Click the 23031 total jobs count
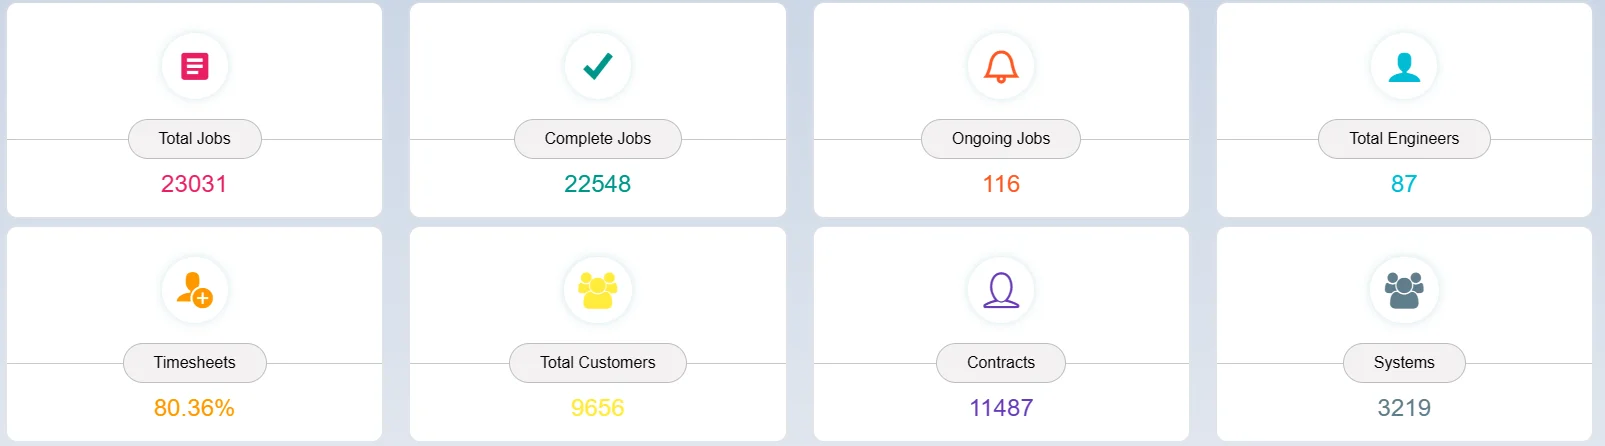 194,184
